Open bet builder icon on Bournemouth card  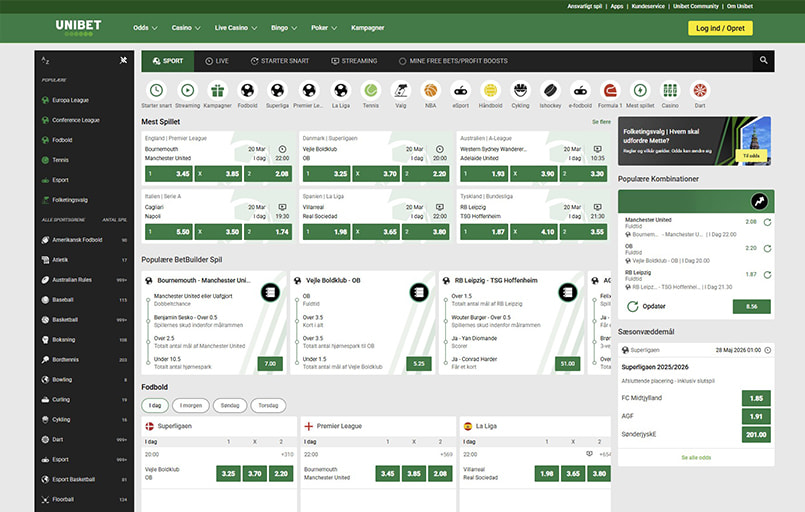(x=270, y=293)
